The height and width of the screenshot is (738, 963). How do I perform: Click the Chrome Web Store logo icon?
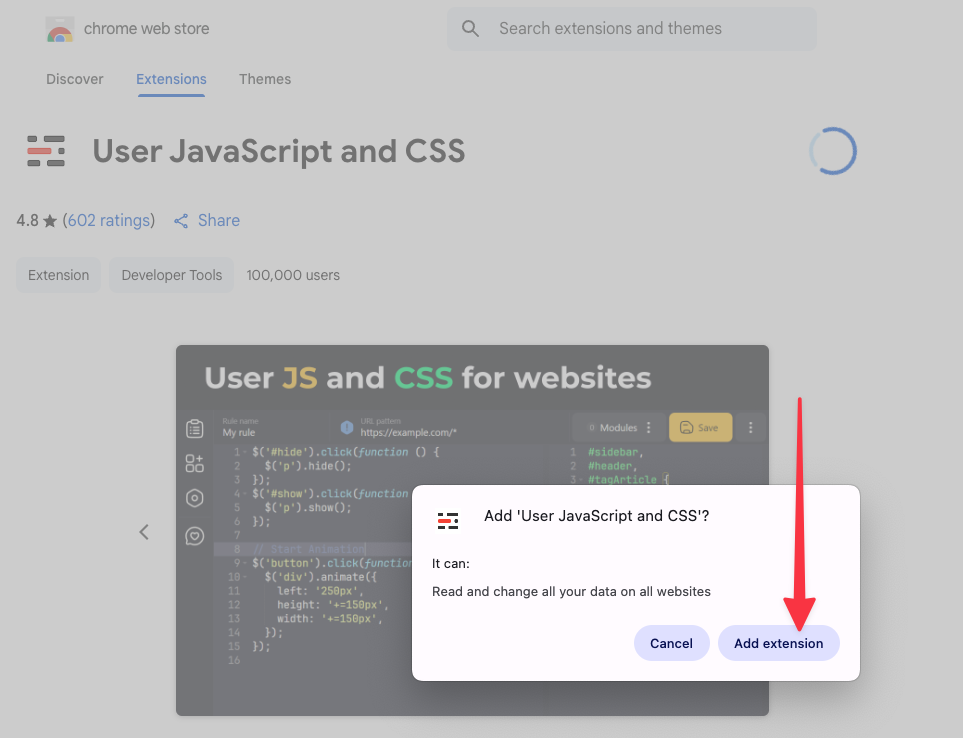pyautogui.click(x=60, y=29)
